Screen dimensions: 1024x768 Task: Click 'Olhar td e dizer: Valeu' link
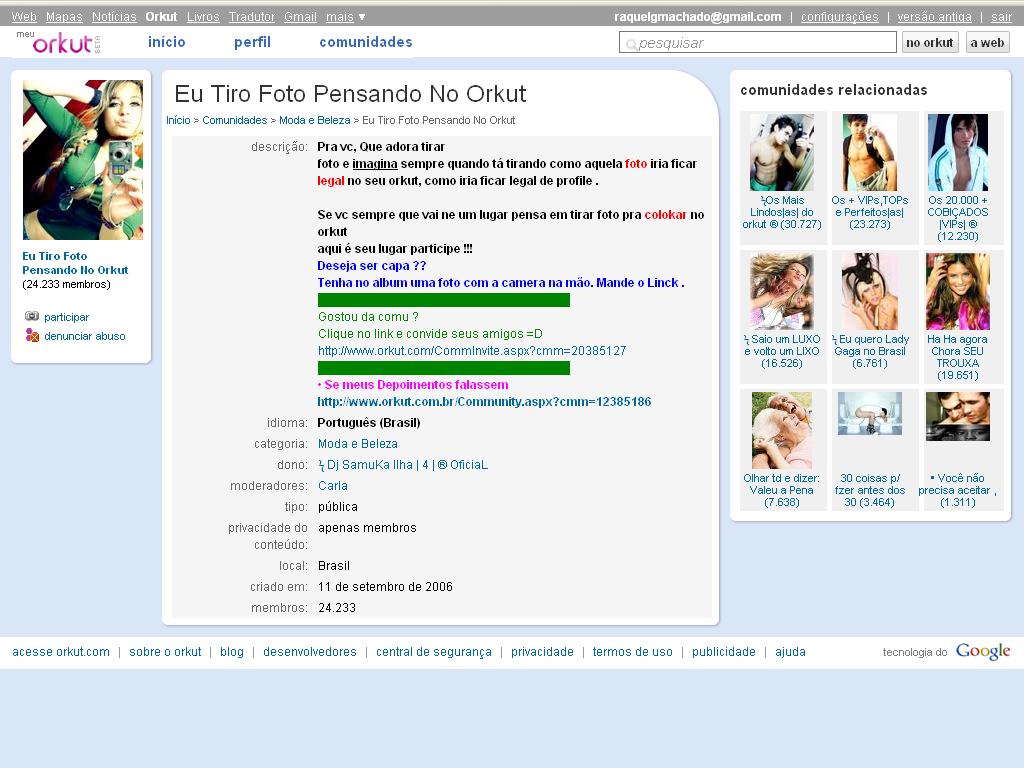pos(782,490)
